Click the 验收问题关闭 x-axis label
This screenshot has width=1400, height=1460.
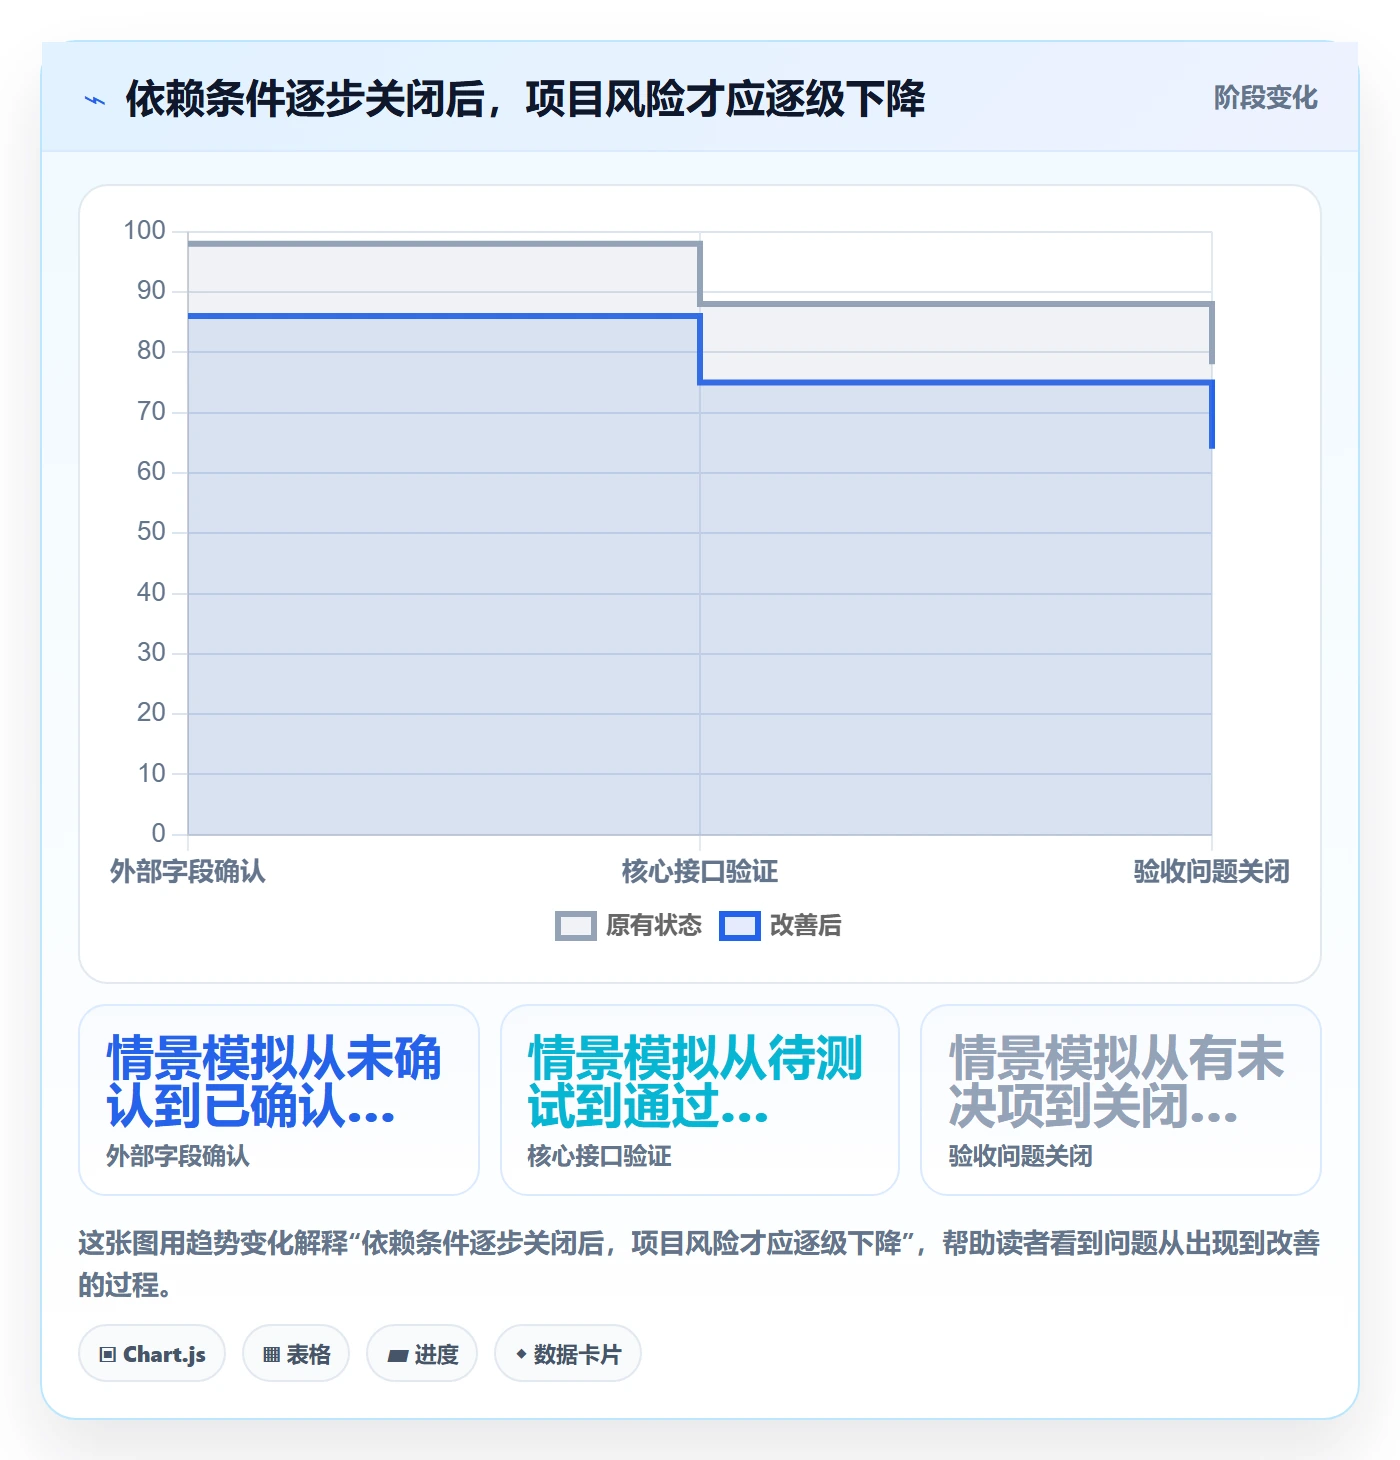[x=1212, y=872]
